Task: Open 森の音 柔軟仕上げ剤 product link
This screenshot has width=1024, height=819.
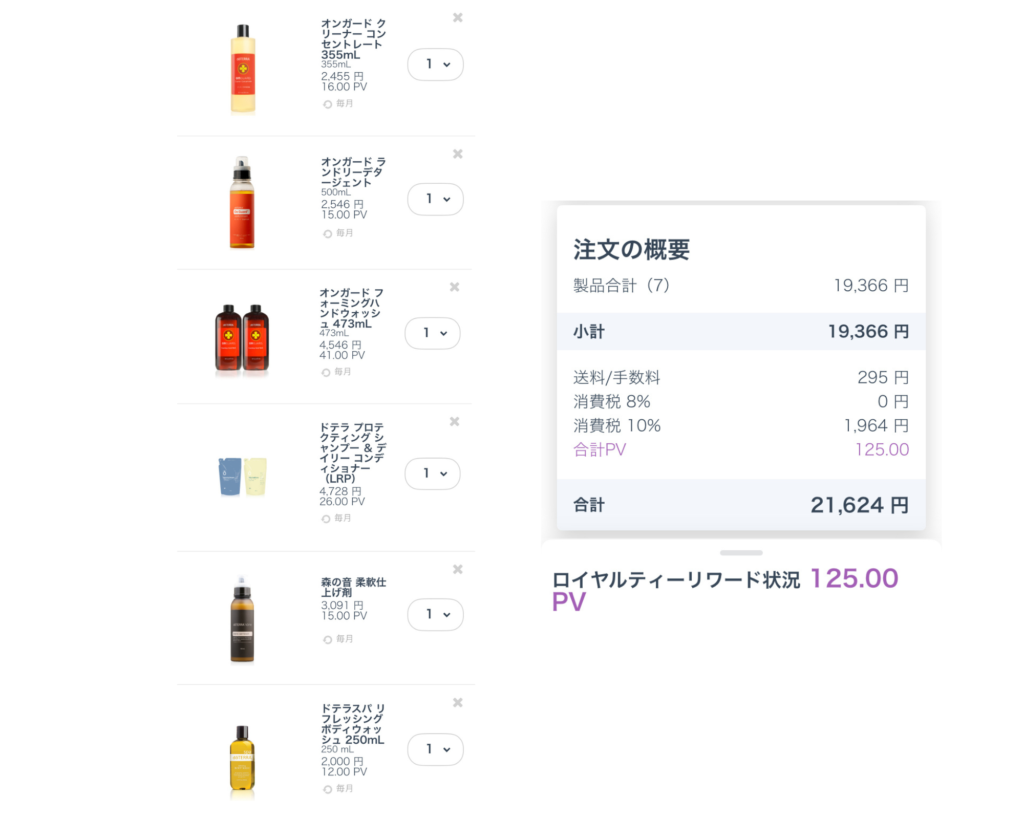Action: click(x=354, y=587)
